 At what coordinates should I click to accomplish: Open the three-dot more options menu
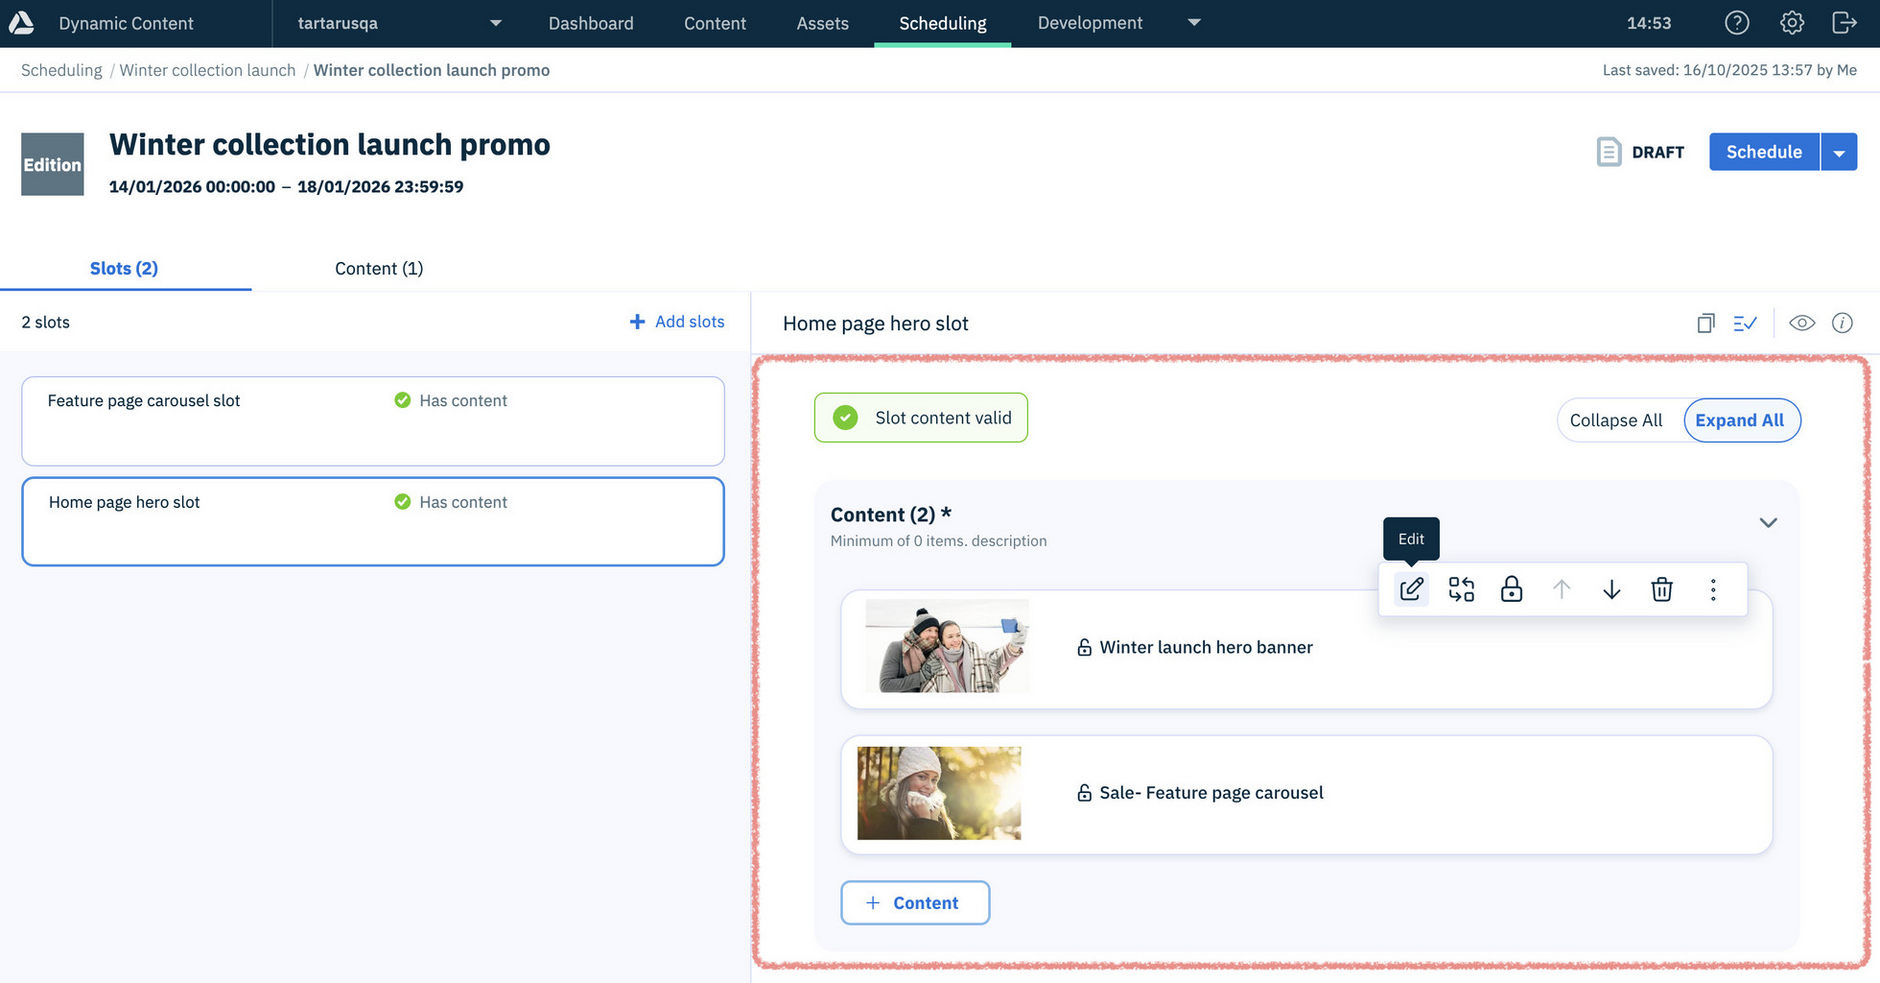pos(1712,589)
